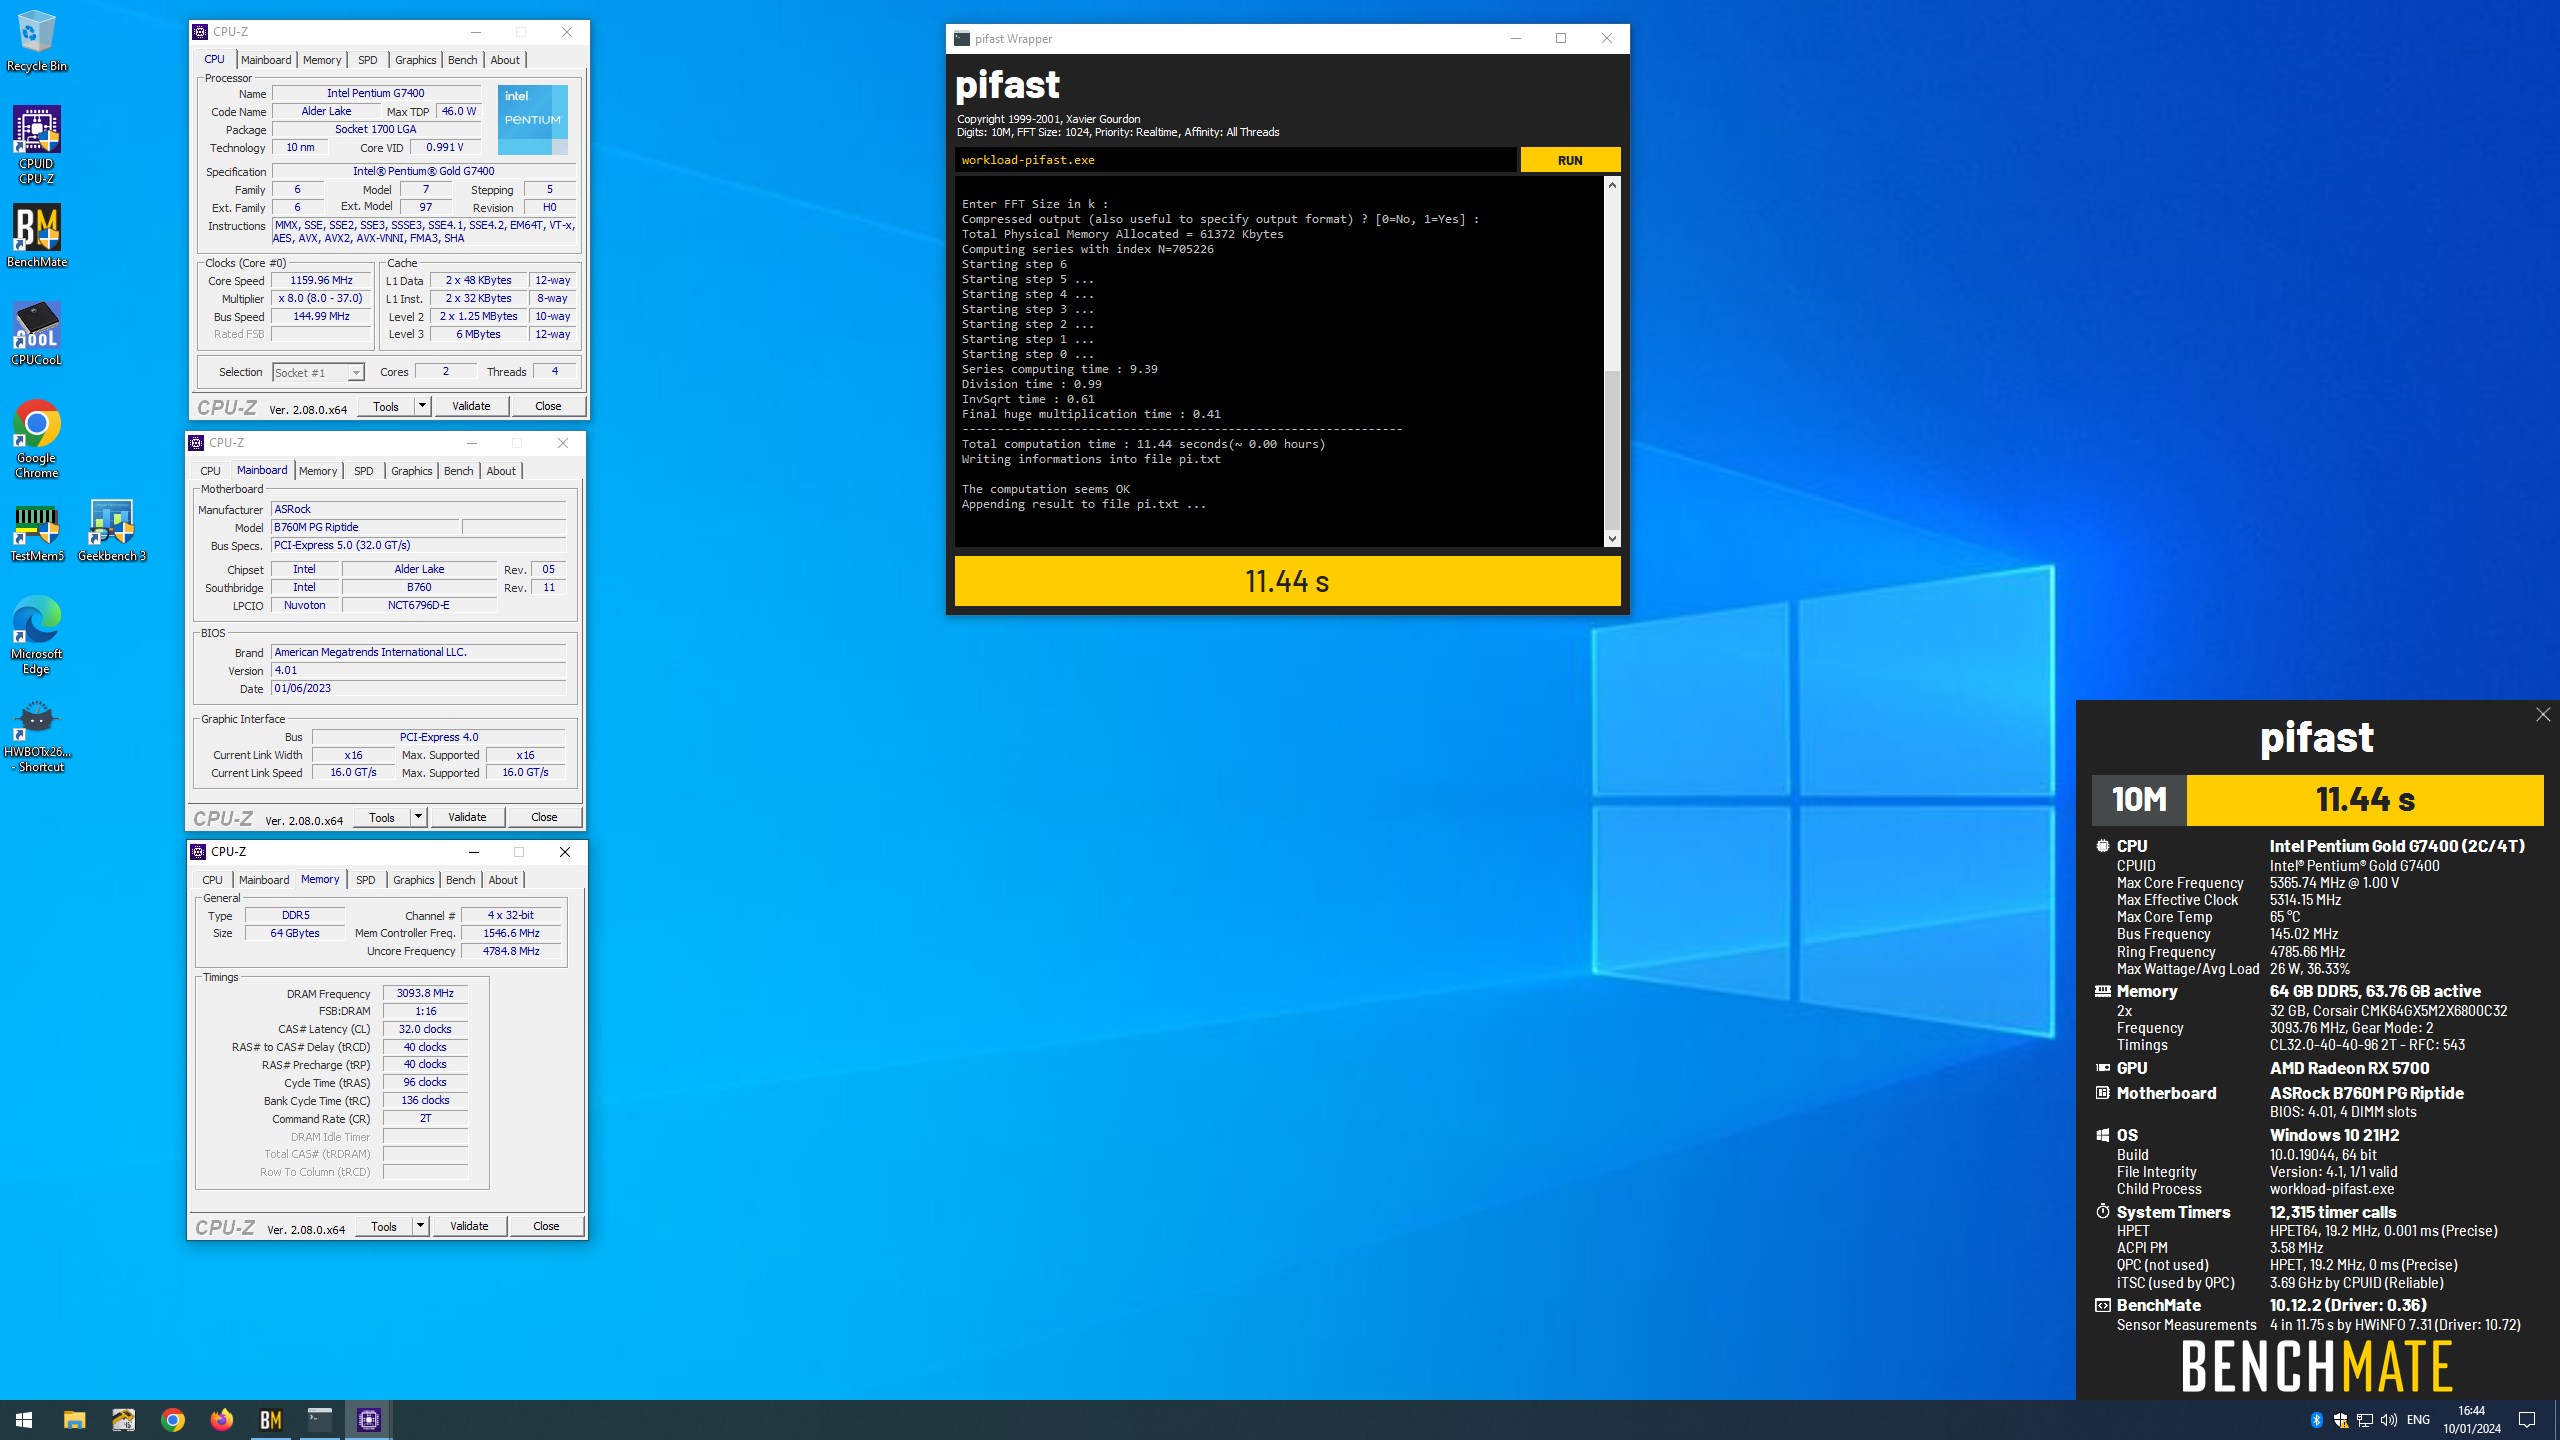Image resolution: width=2560 pixels, height=1440 pixels.
Task: Click the ENG language indicator
Action: pos(2418,1420)
